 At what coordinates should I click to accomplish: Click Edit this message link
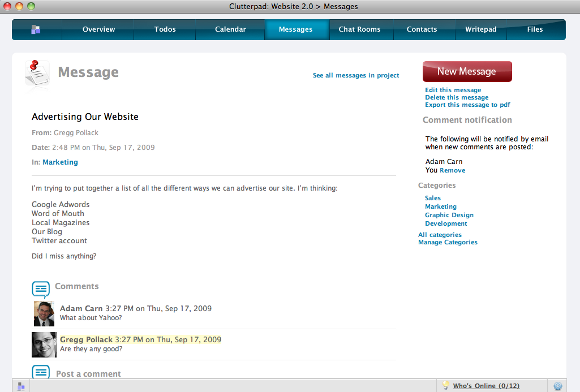[453, 90]
